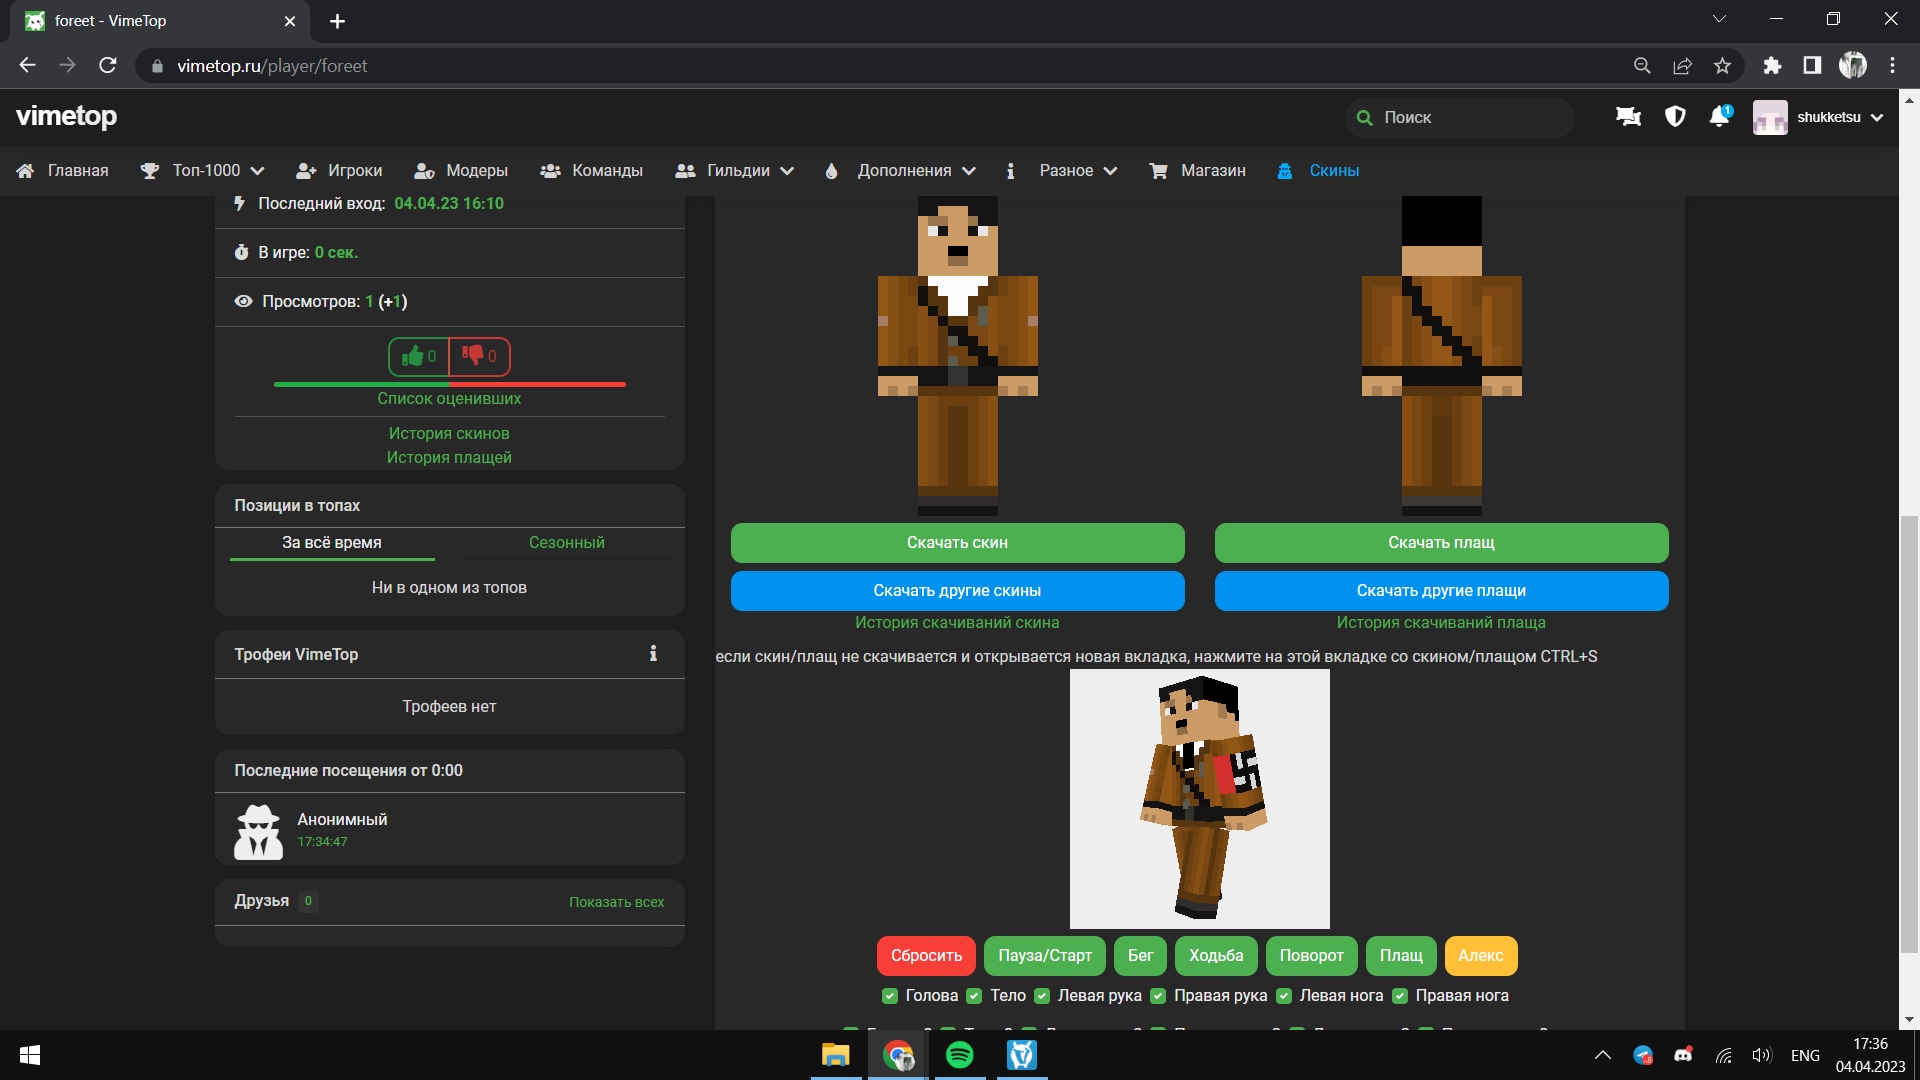Click the page vertical scrollbar
Viewport: 1920px width, 1080px height.
click(1909, 735)
